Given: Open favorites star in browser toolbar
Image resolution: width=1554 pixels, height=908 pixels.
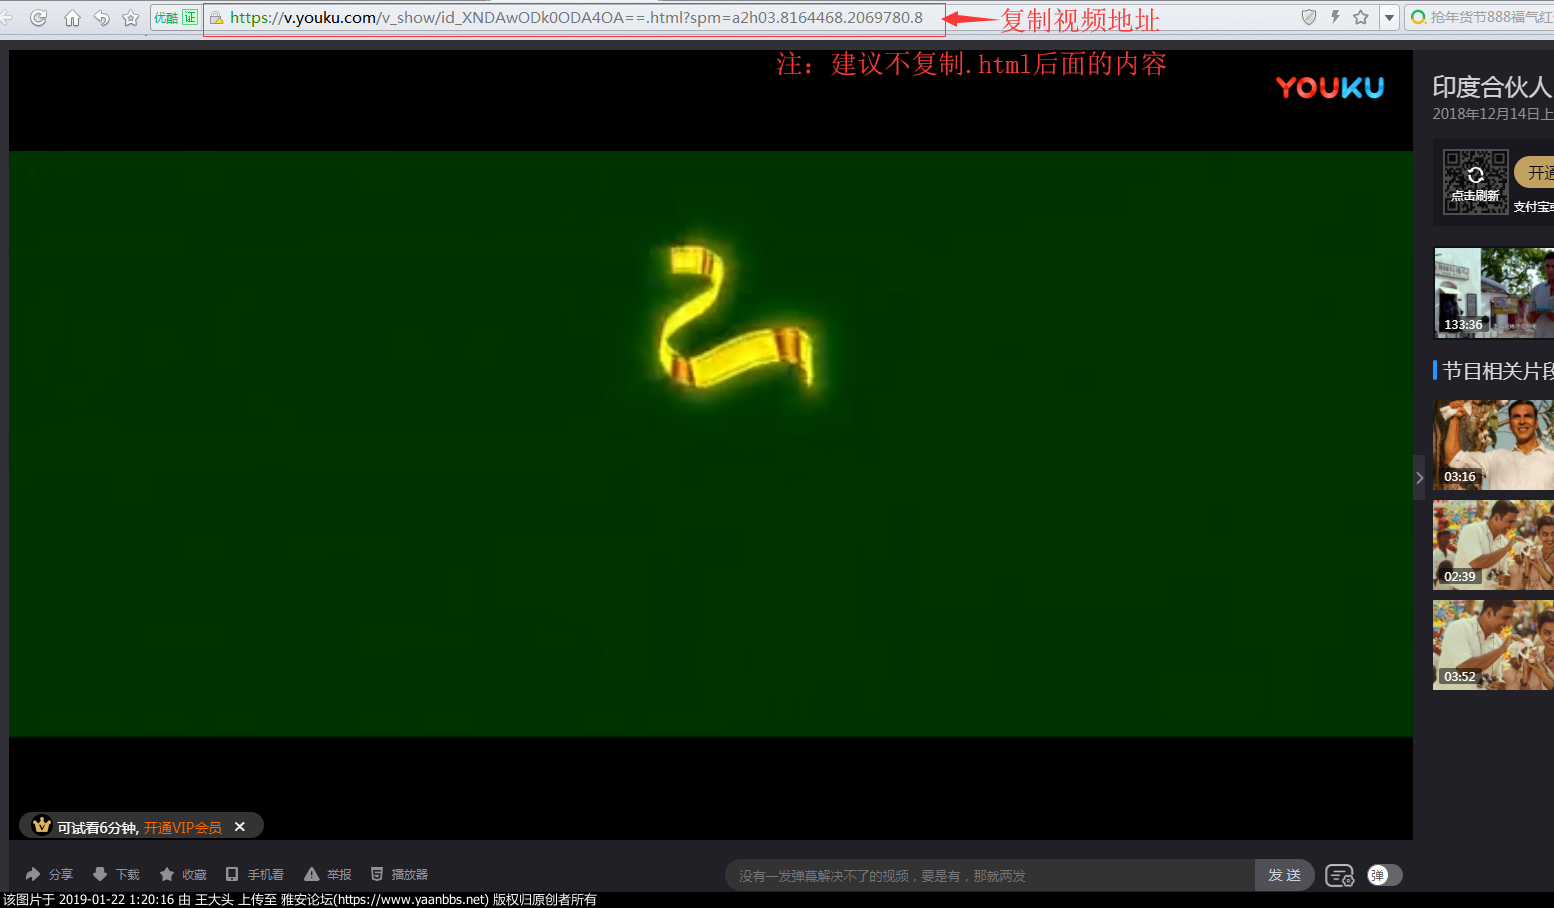Looking at the screenshot, I should [x=130, y=18].
